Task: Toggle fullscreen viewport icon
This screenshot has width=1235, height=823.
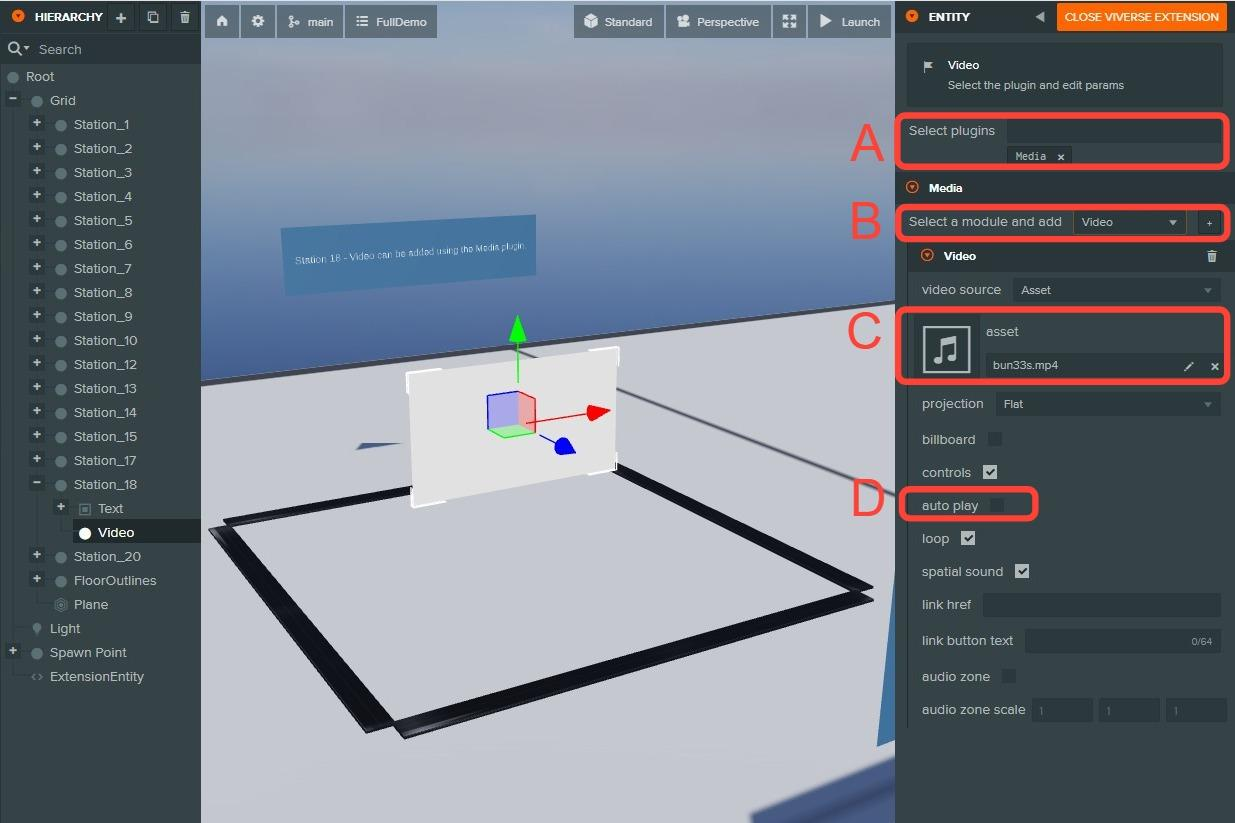Action: tap(789, 21)
